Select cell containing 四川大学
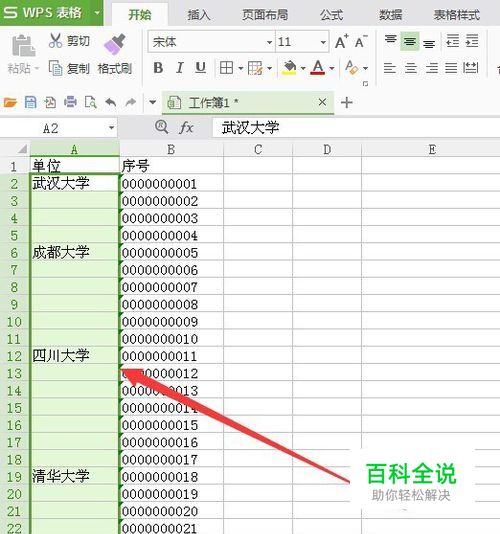This screenshot has height=534, width=500. (75, 356)
